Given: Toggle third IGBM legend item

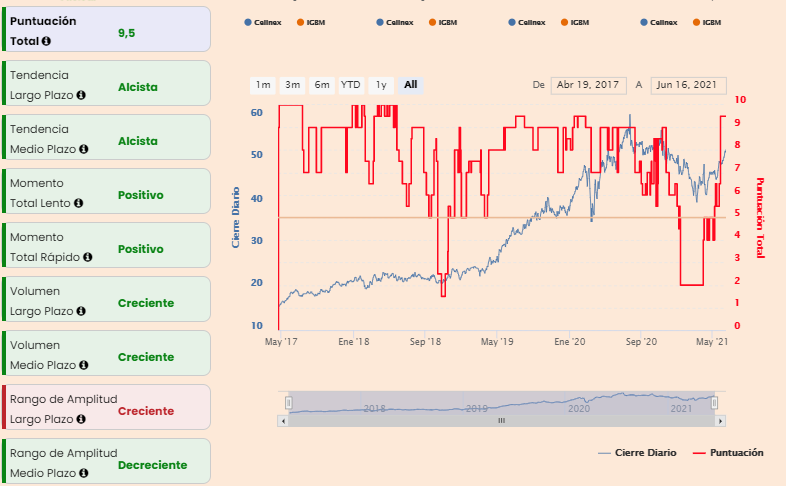Looking at the screenshot, I should (x=575, y=23).
